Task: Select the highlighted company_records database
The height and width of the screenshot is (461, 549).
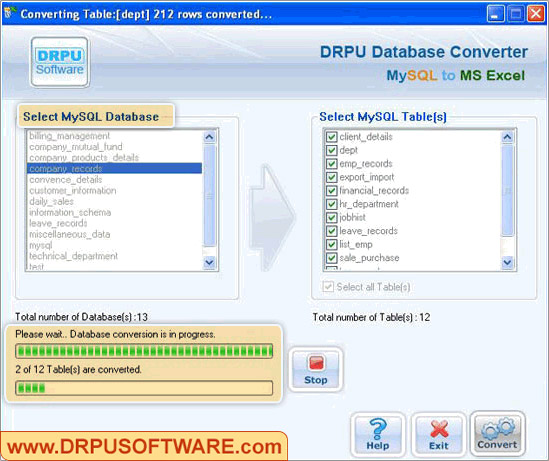Action: coord(114,168)
